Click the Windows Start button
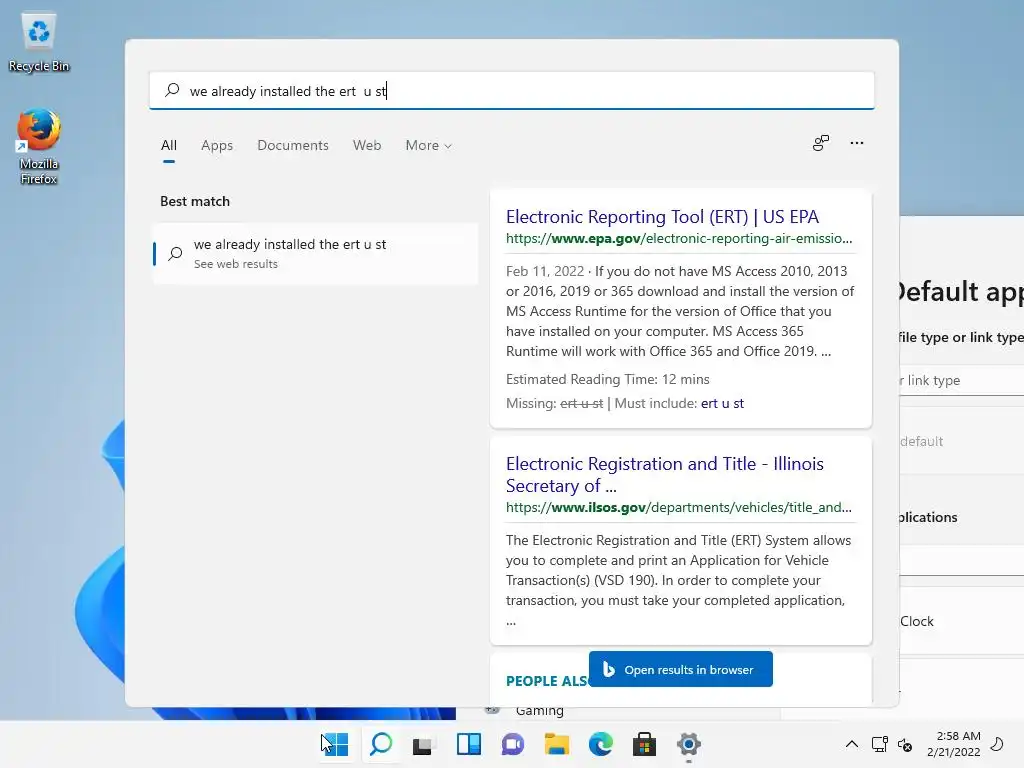 336,744
